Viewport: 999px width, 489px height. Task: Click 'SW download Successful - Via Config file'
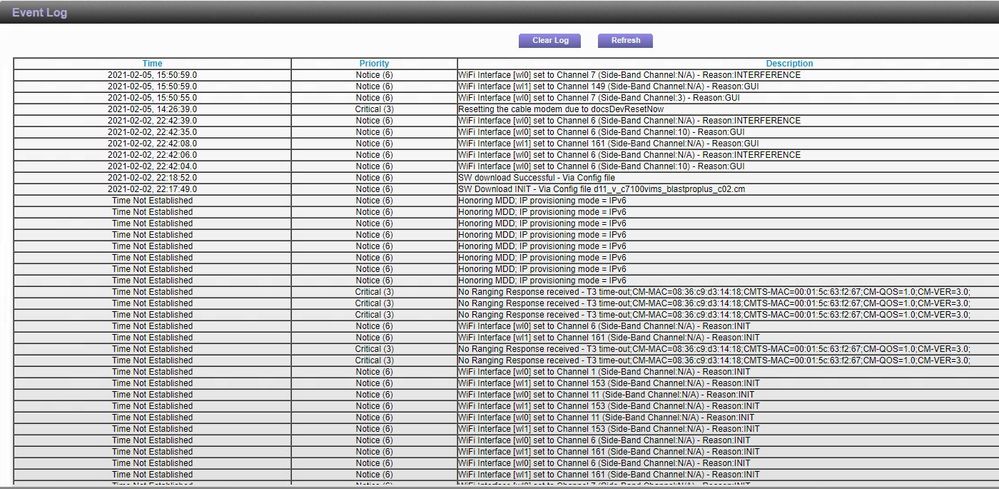(536, 178)
